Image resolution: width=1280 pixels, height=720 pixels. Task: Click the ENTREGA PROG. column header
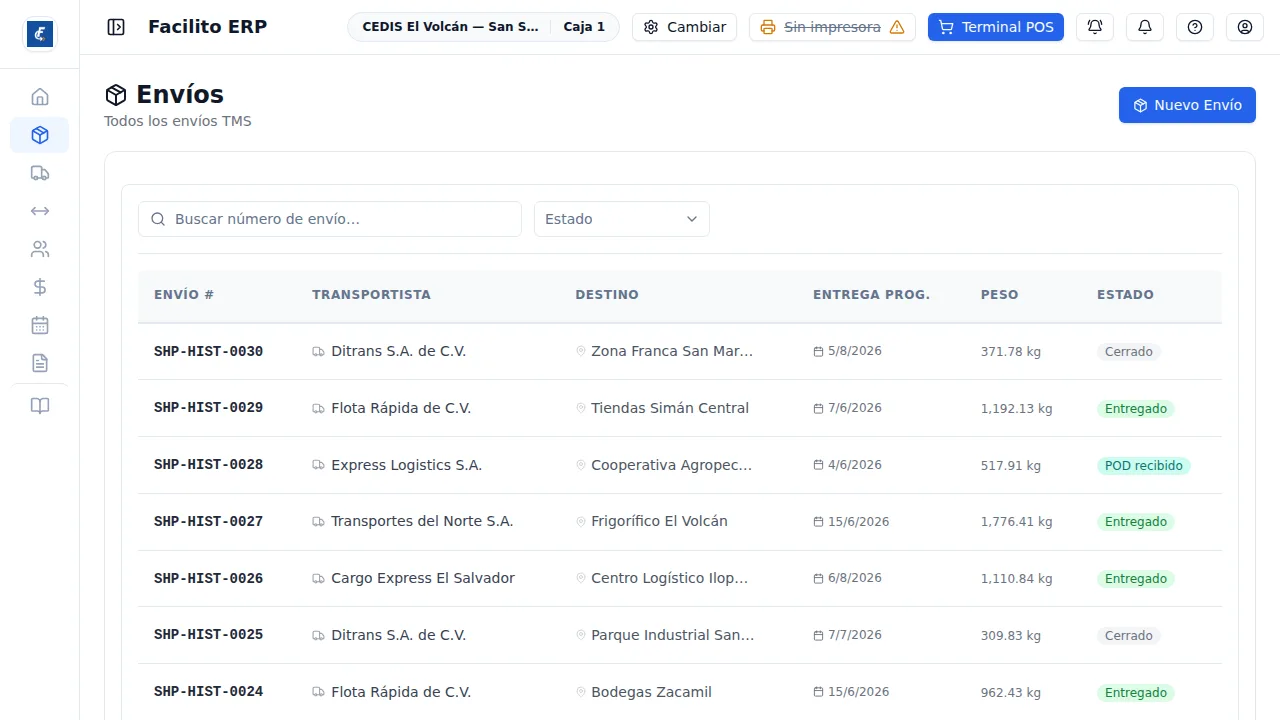pos(871,295)
